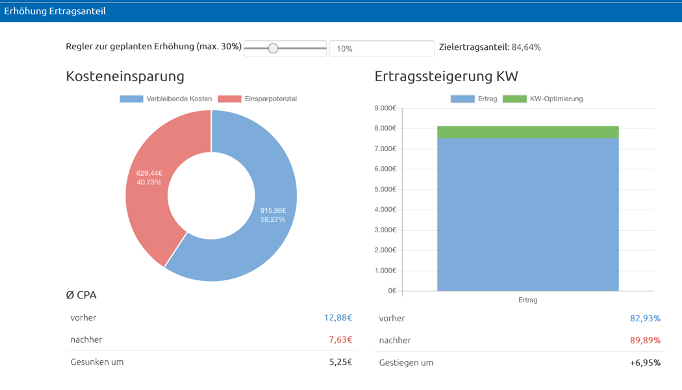Screen dimensions: 682x390
Task: Select the 12,88€ vorher CPA value
Action: click(x=338, y=318)
